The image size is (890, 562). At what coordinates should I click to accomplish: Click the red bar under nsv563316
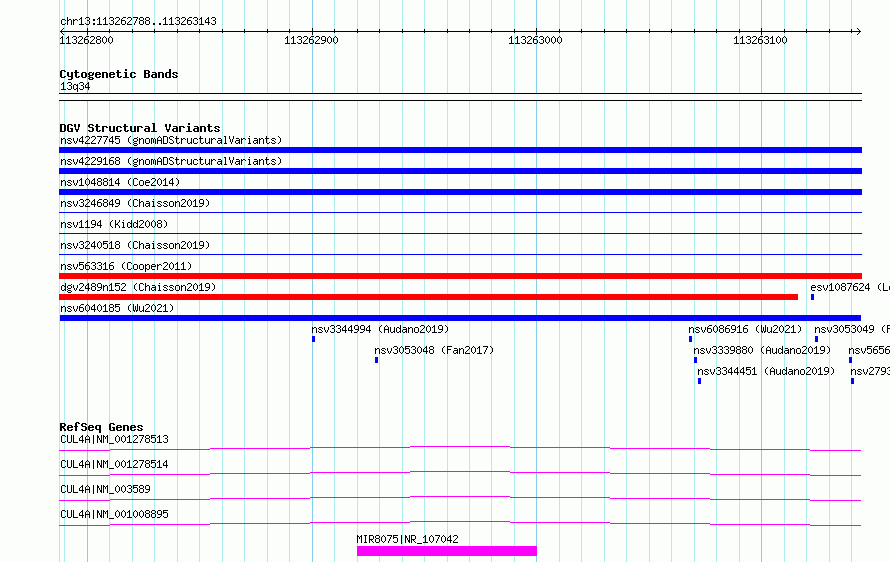[x=460, y=276]
